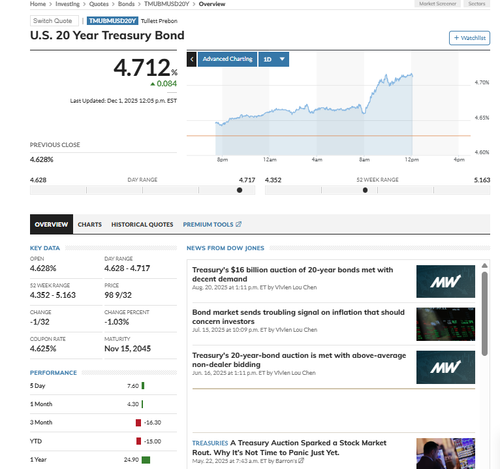The width and height of the screenshot is (500, 469).
Task: Click the Switch Quote input field
Action: [54, 21]
